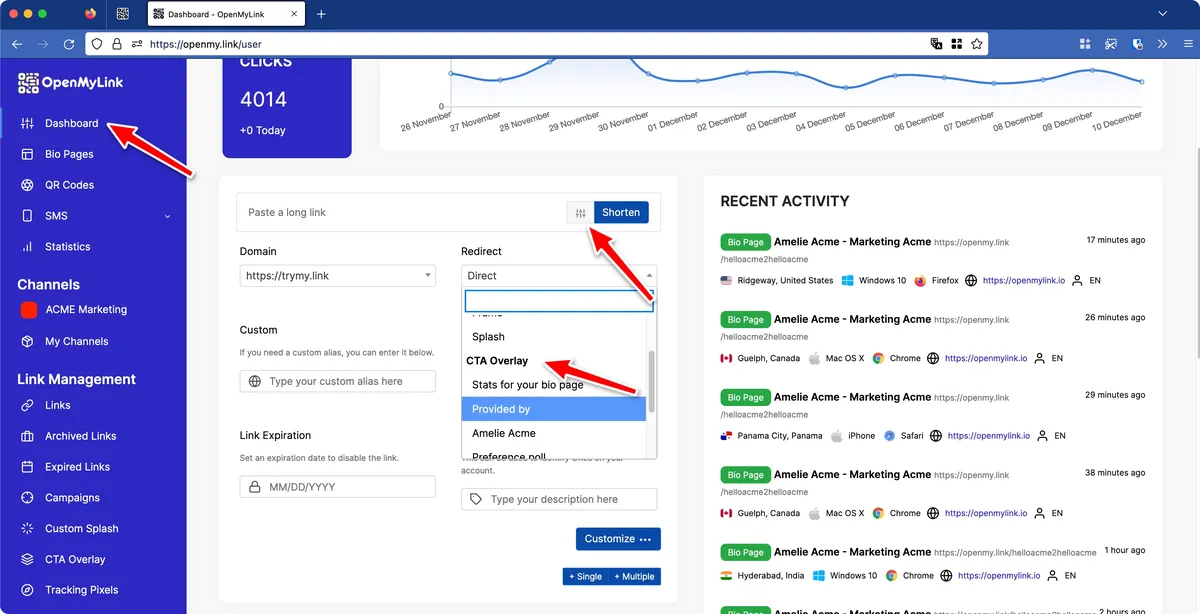Click the Firefox browser icon in Ridgeway entry
This screenshot has height=614, width=1200.
click(920, 281)
